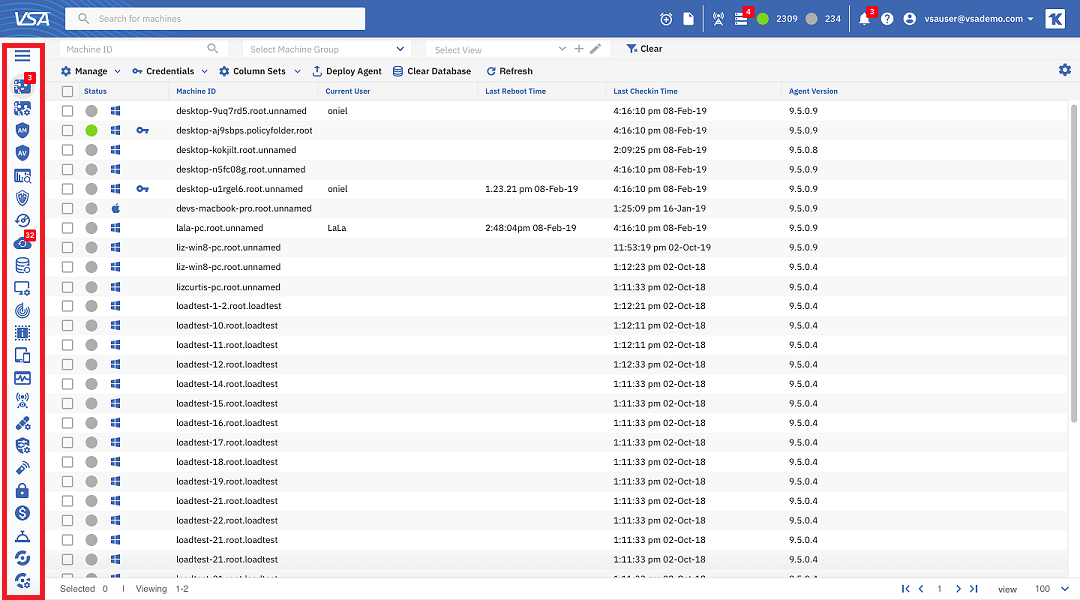This screenshot has height=600, width=1080.
Task: Sort by the Status column header
Action: coord(95,91)
